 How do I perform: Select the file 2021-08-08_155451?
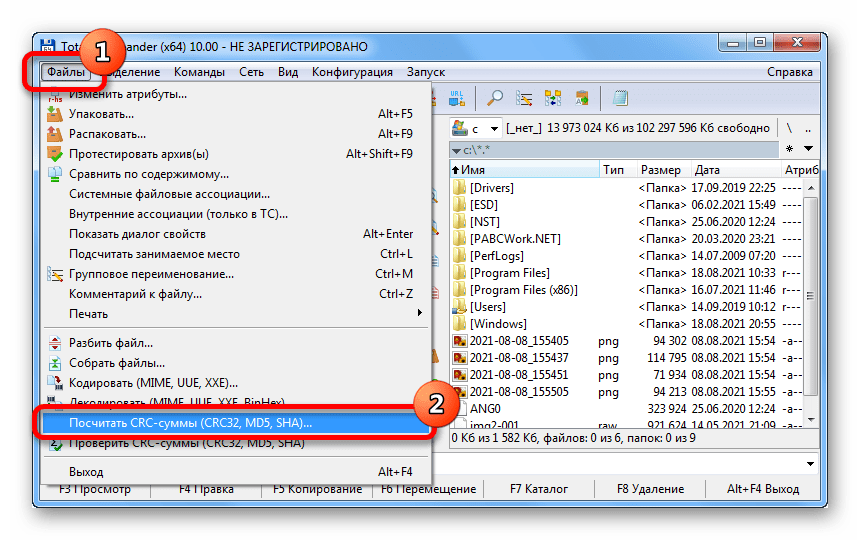[x=627, y=375]
